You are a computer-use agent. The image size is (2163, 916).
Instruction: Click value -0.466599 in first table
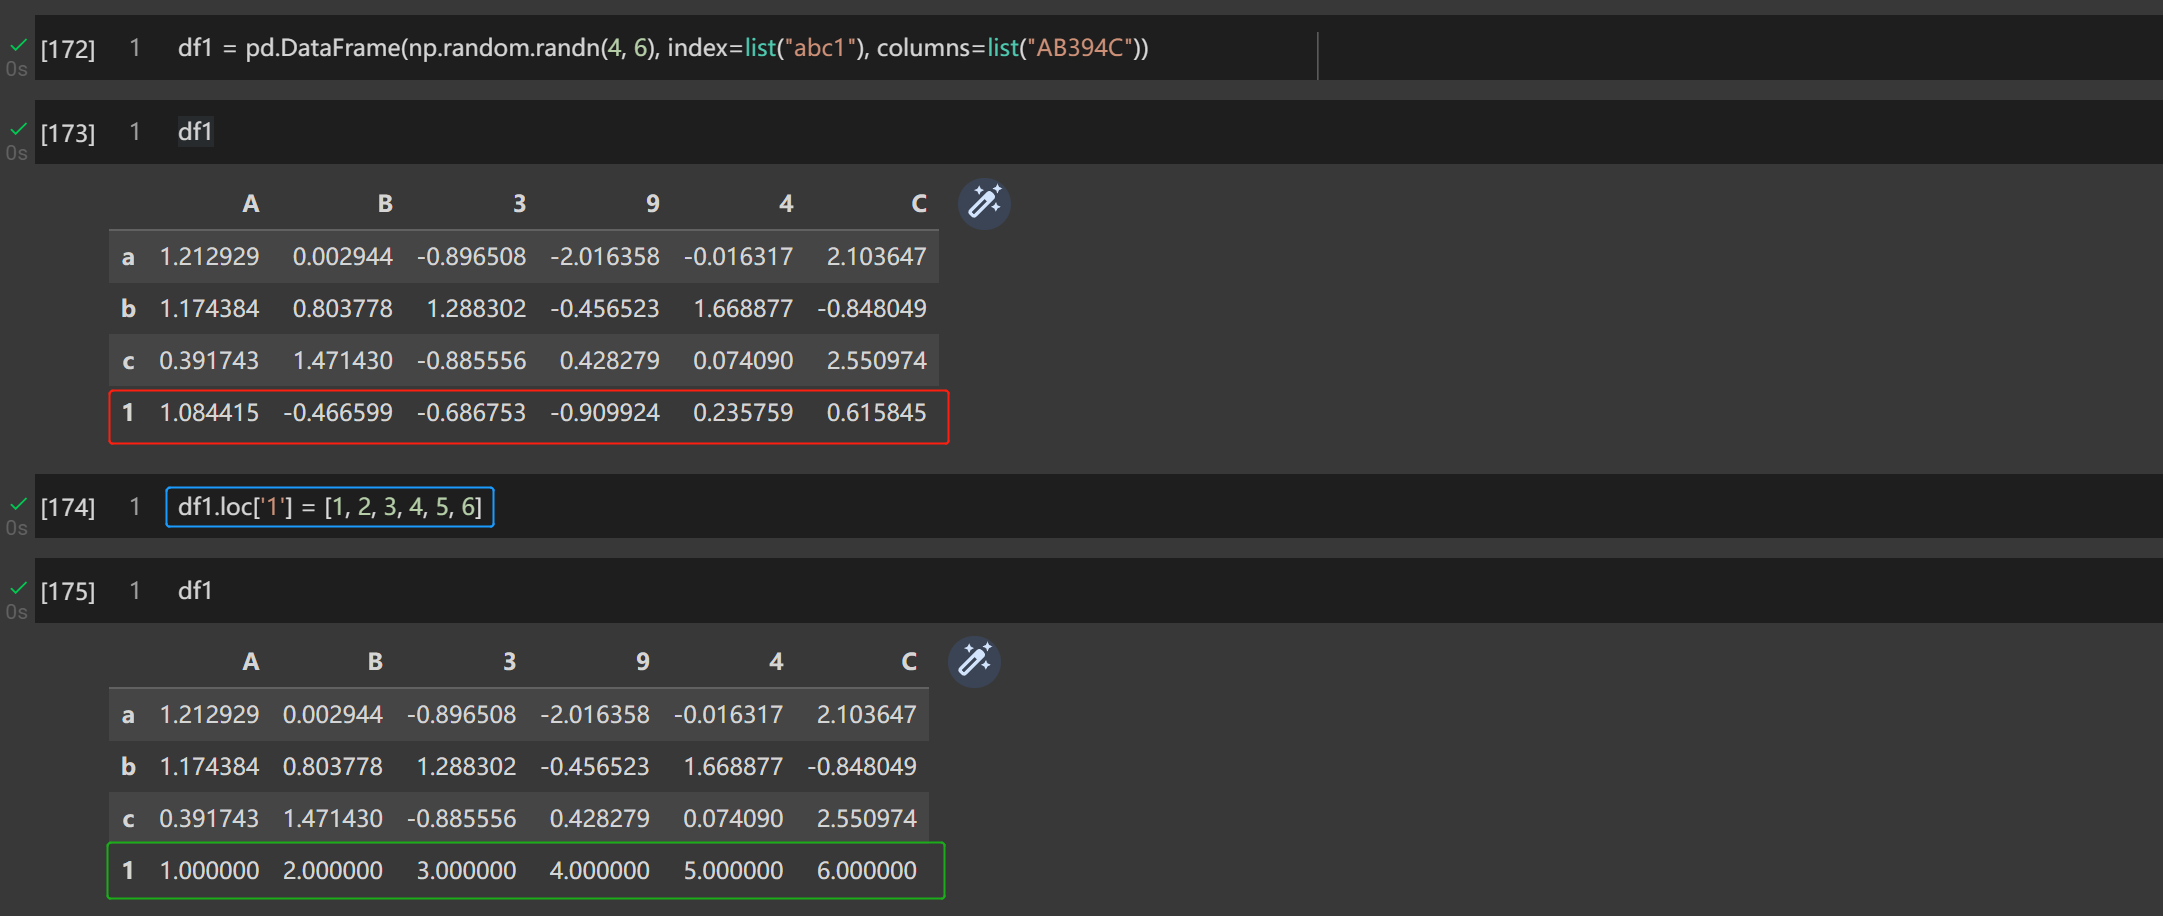click(x=338, y=413)
